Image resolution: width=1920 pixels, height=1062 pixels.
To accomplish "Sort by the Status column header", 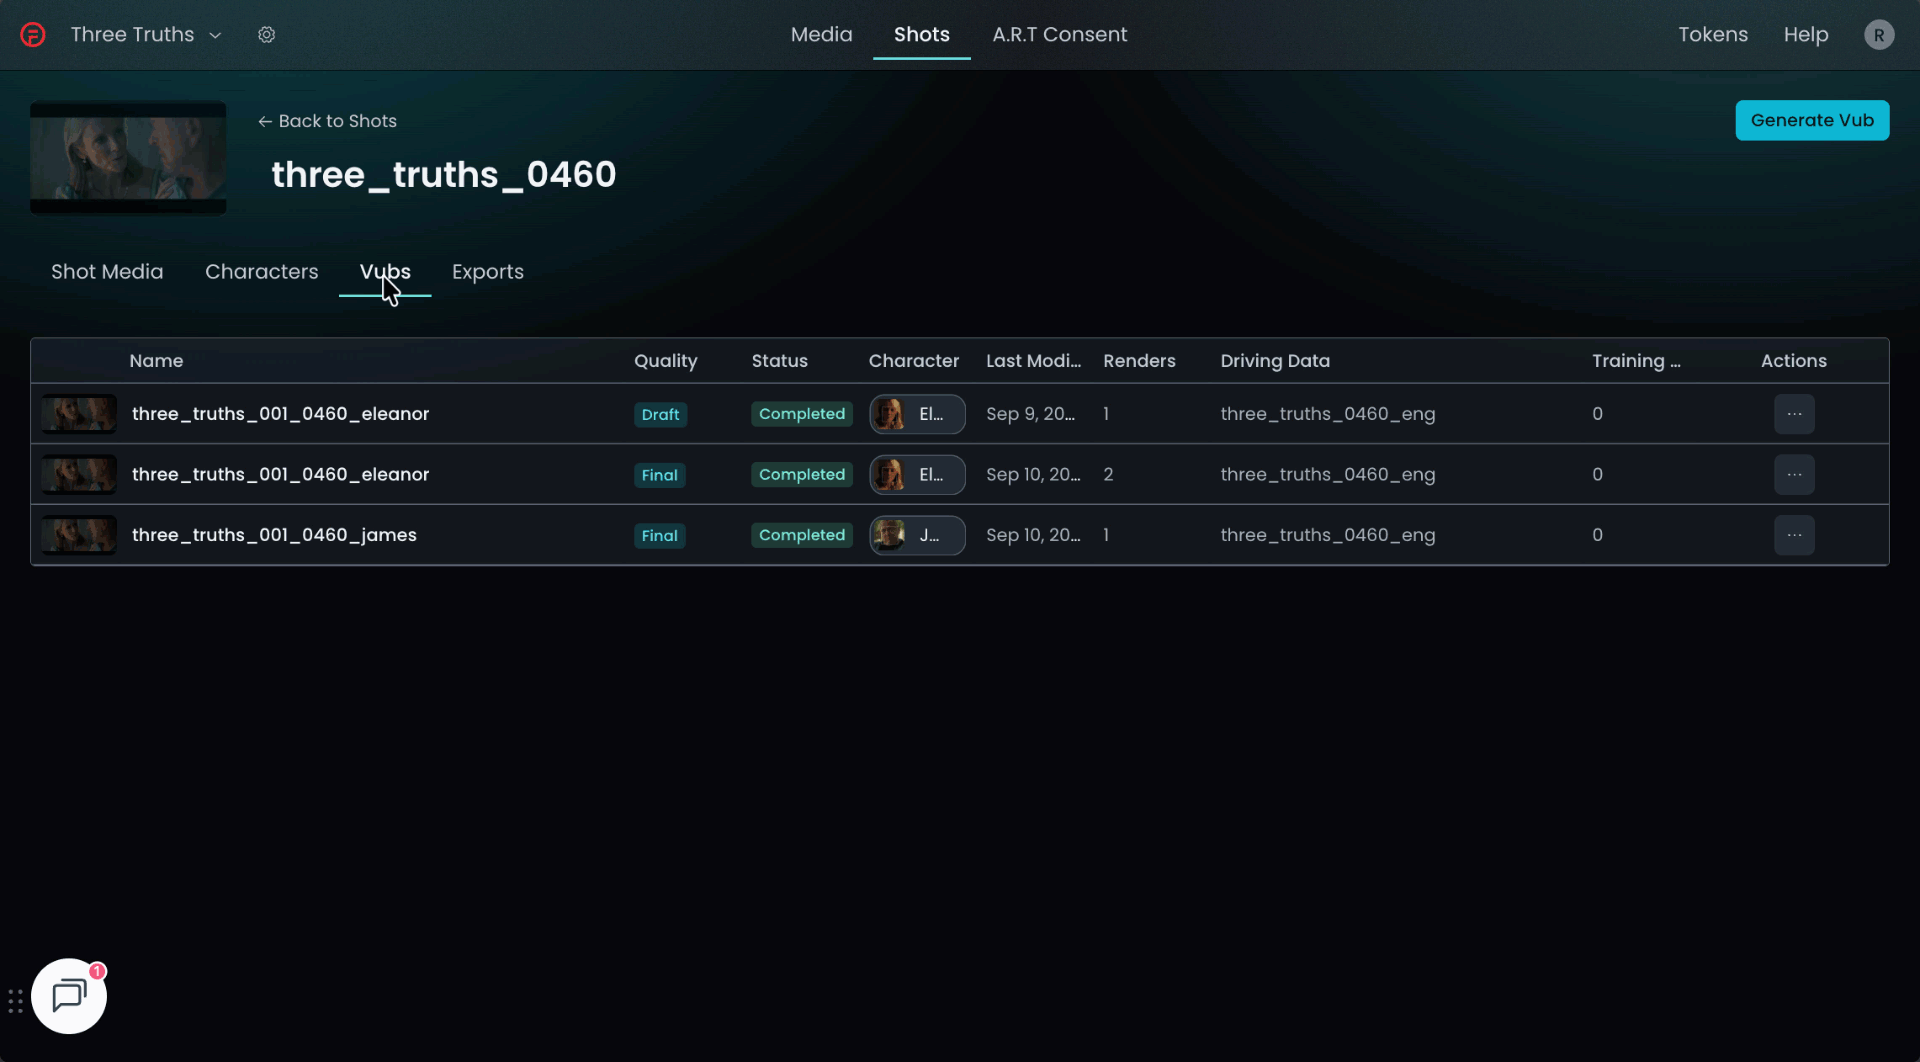I will 779,361.
